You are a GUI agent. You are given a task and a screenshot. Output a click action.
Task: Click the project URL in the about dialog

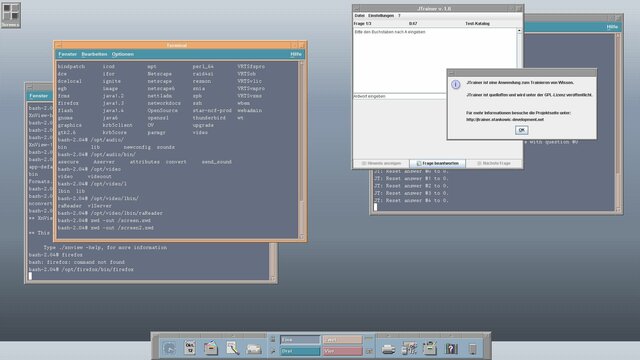[x=505, y=120]
